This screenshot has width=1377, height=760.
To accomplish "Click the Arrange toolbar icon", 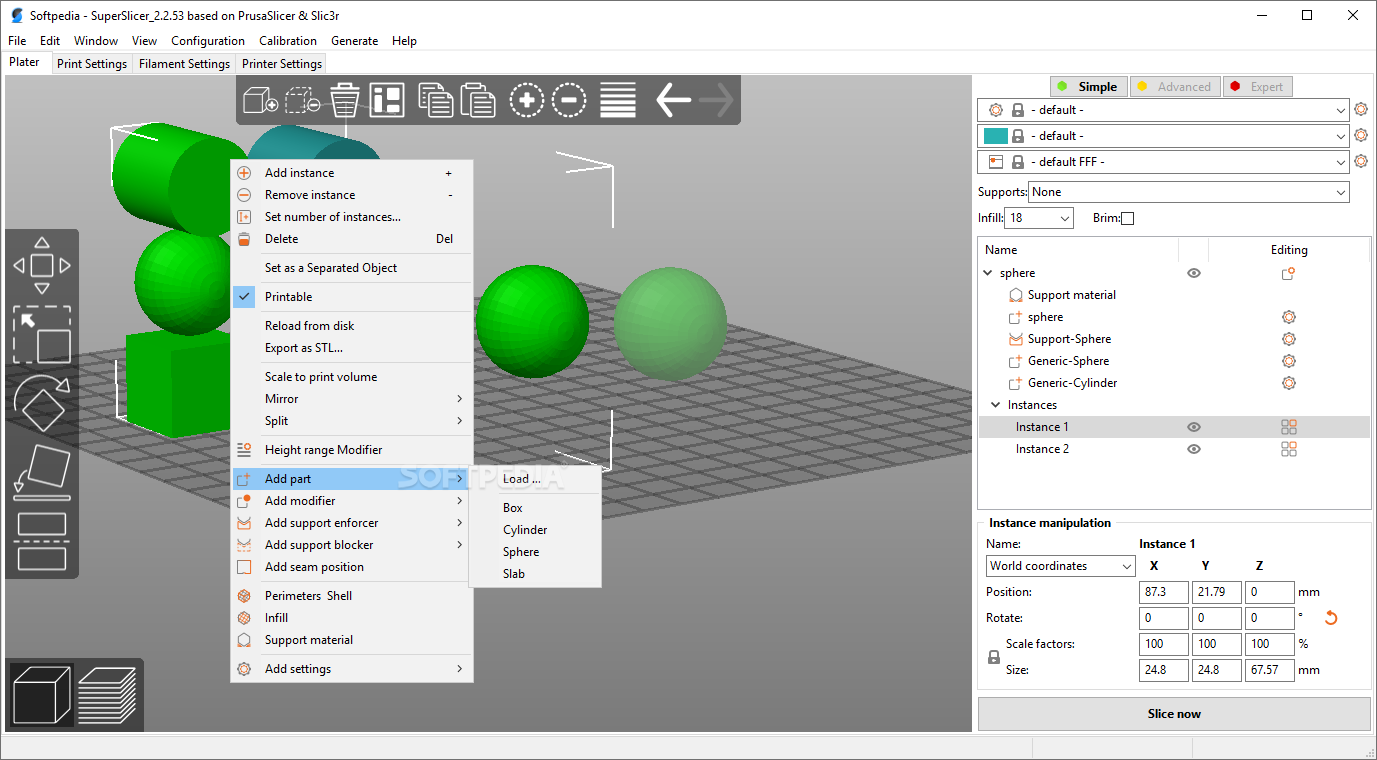I will [x=387, y=100].
